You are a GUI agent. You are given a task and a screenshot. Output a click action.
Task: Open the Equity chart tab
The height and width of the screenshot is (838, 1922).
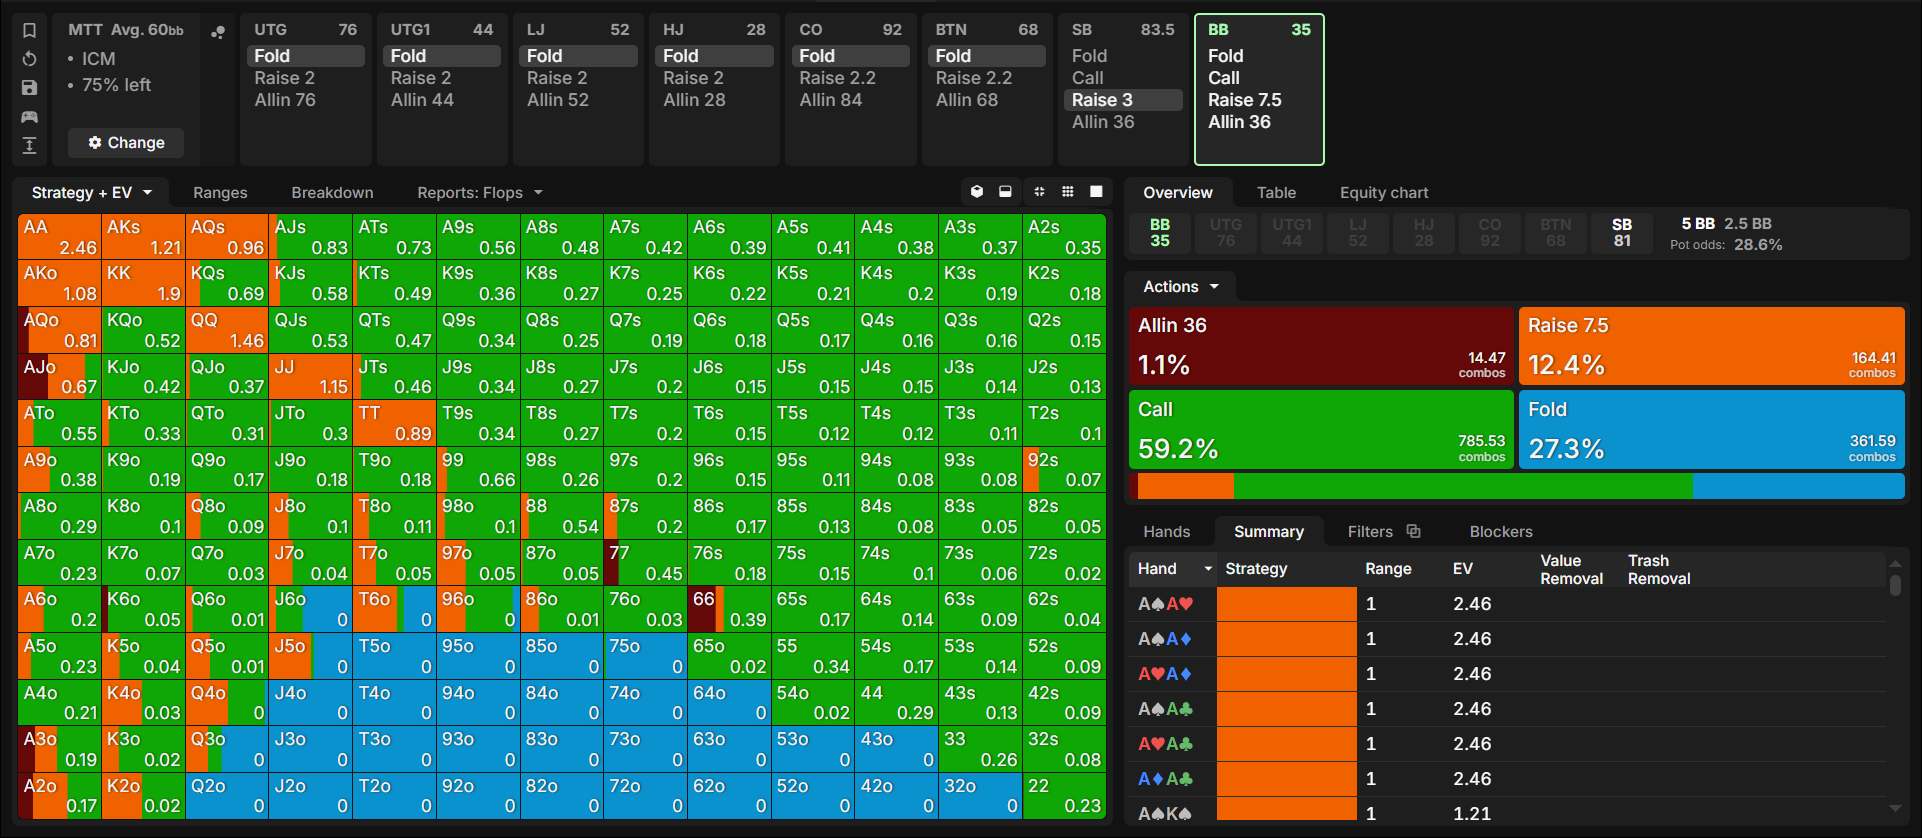pos(1384,193)
